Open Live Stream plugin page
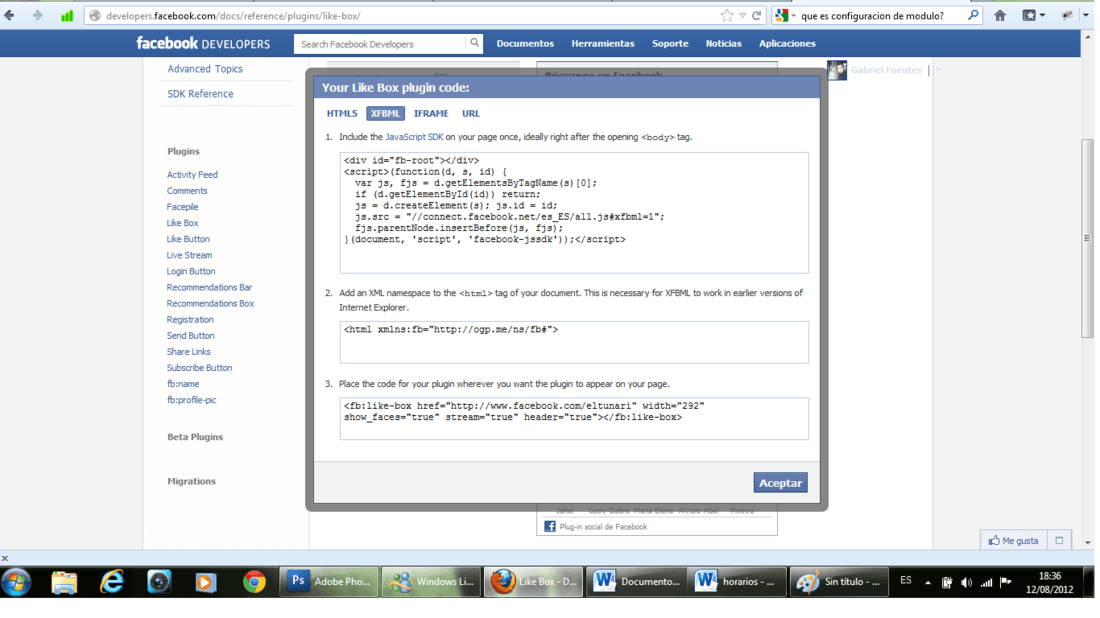Image resolution: width=1100 pixels, height=618 pixels. coord(189,255)
